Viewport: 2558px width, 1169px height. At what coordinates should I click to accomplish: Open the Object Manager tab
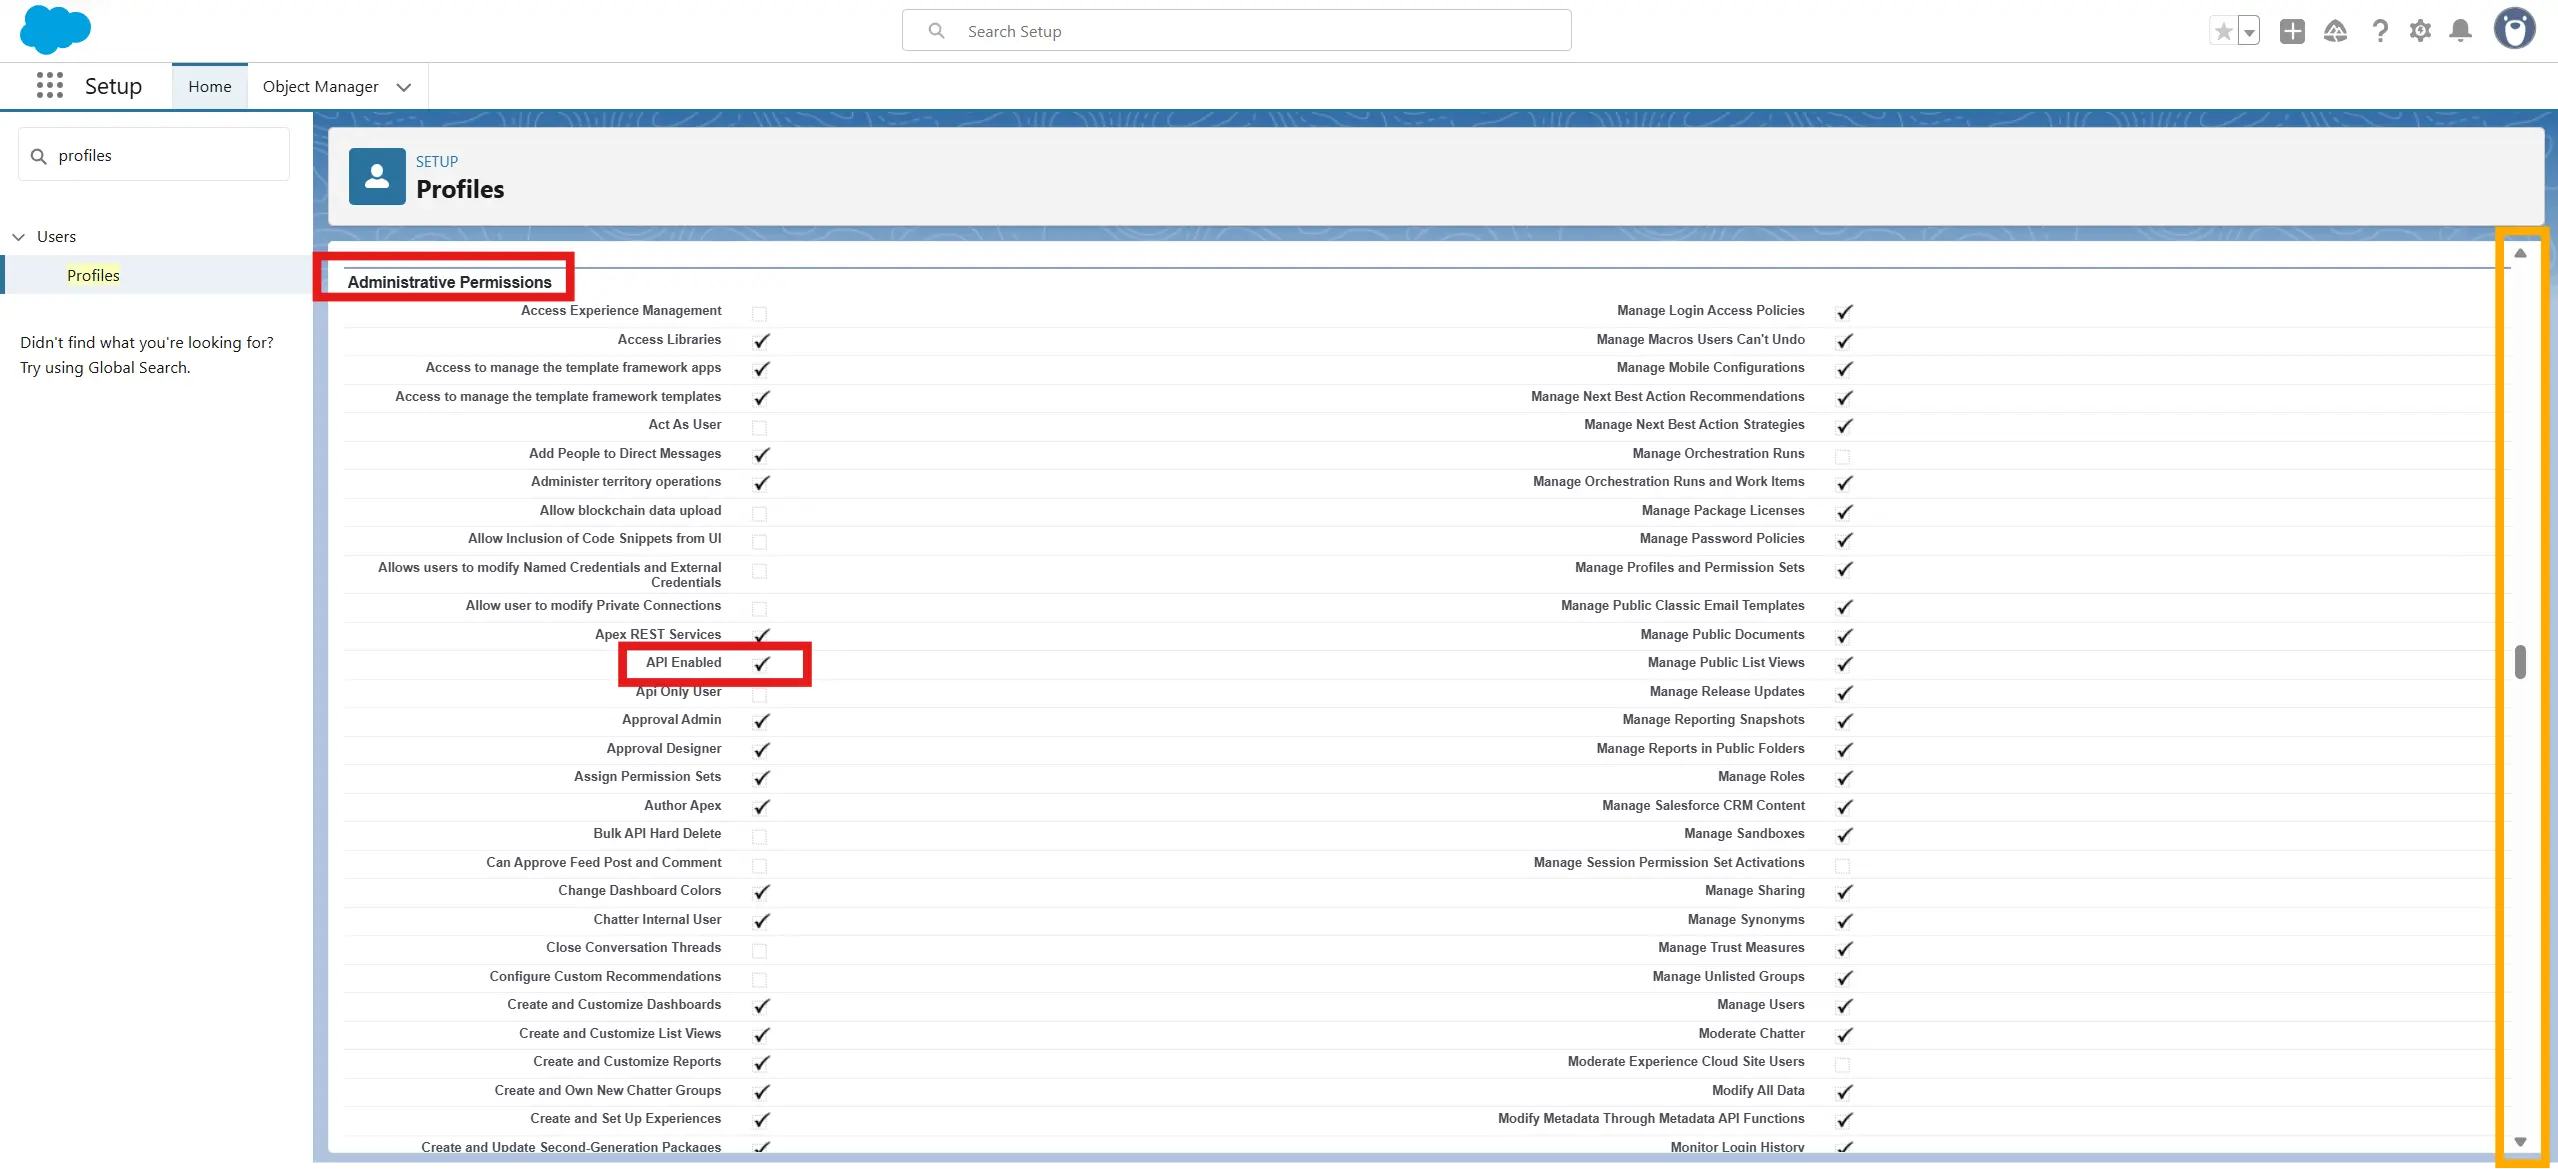(x=320, y=87)
